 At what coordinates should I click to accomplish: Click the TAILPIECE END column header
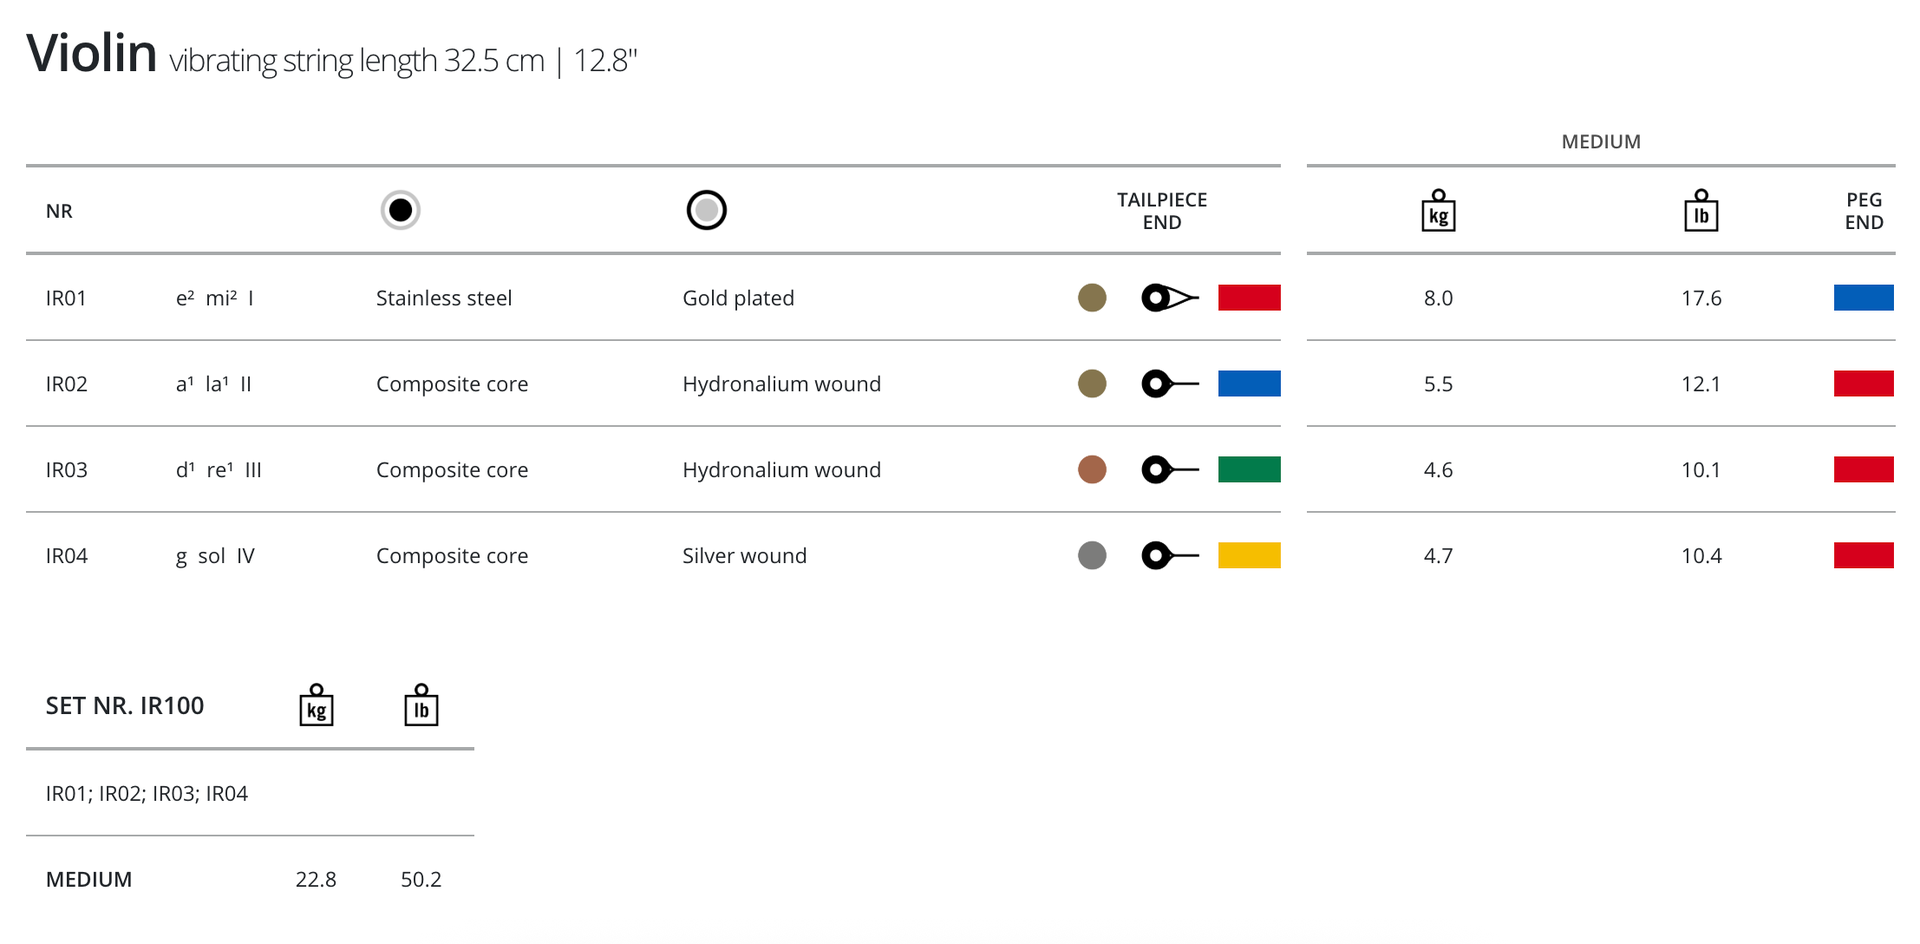pos(1162,211)
